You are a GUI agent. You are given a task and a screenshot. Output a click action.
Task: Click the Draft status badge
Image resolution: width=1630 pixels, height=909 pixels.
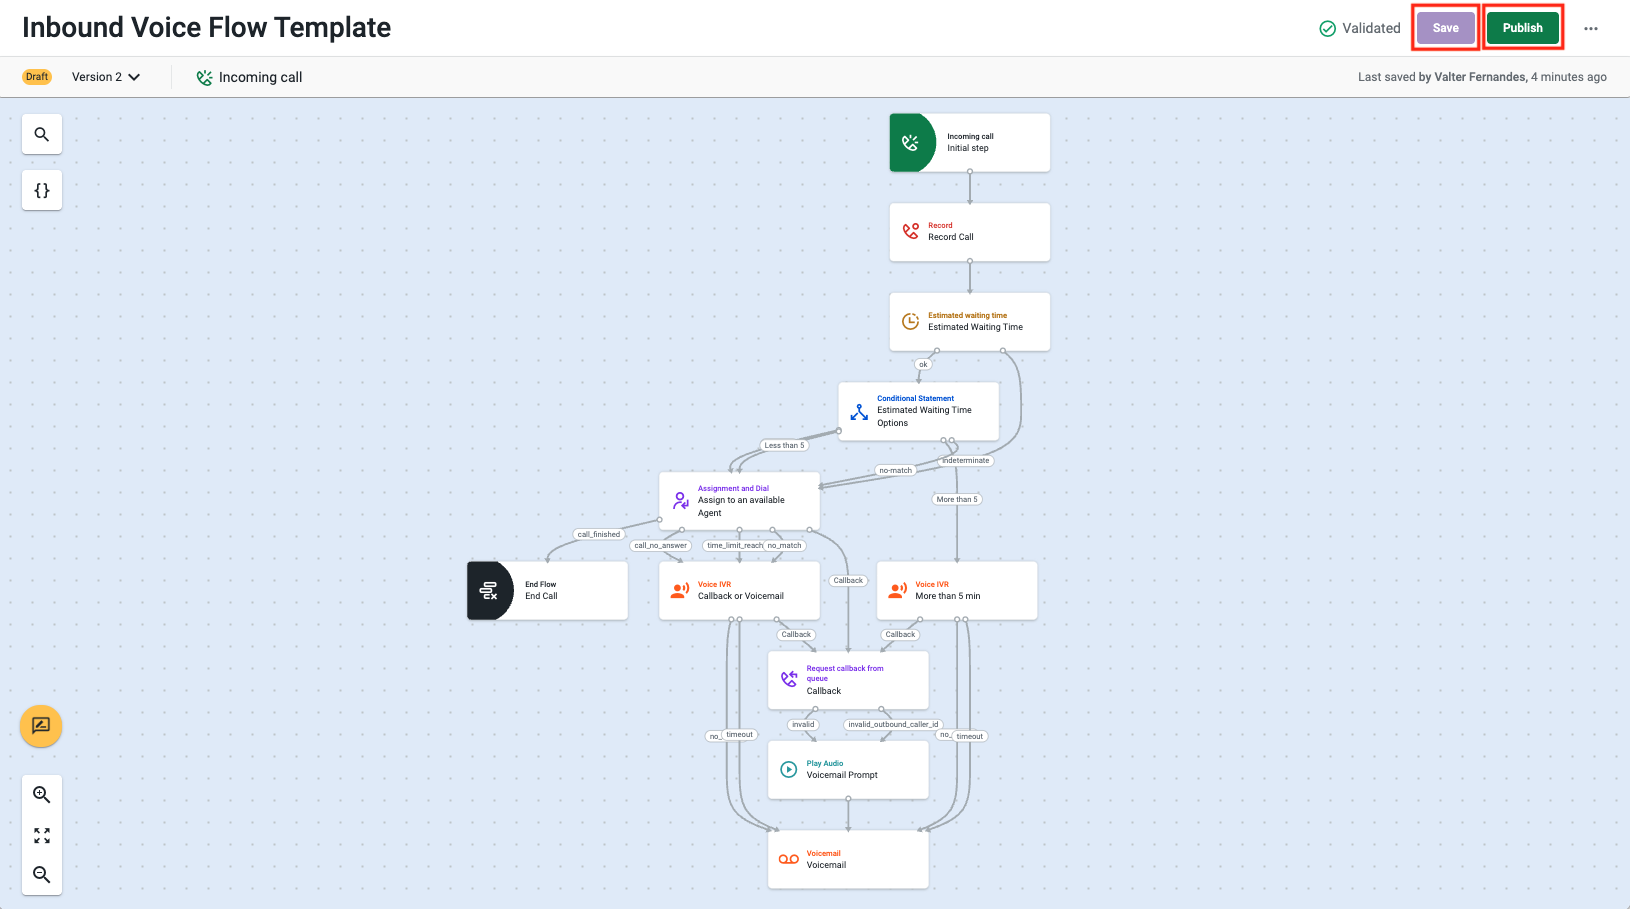pyautogui.click(x=37, y=77)
